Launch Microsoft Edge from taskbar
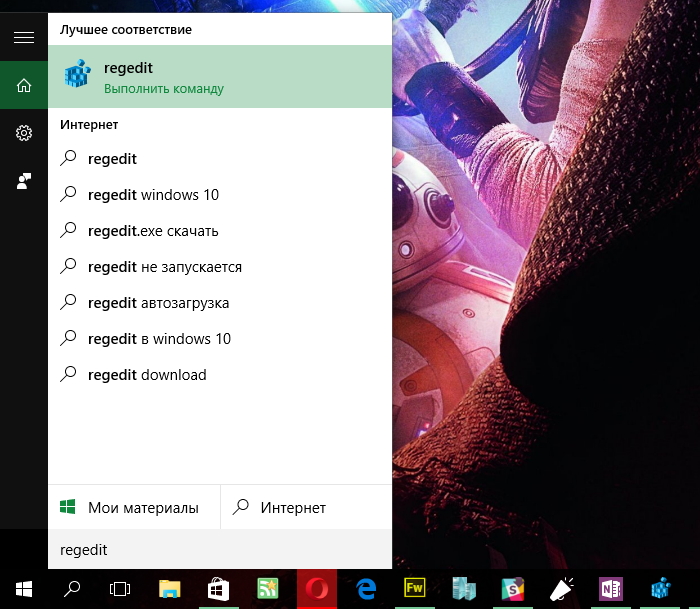The width and height of the screenshot is (700, 609). coord(366,589)
